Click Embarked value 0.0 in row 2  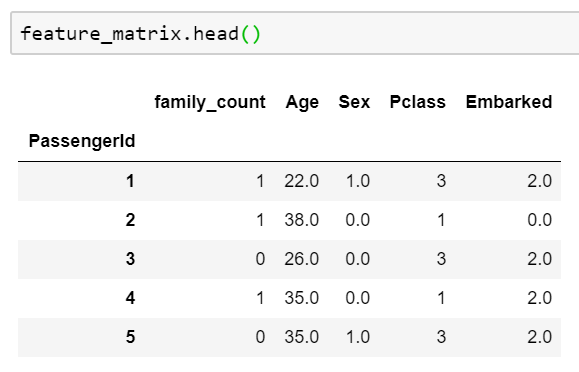coord(539,220)
